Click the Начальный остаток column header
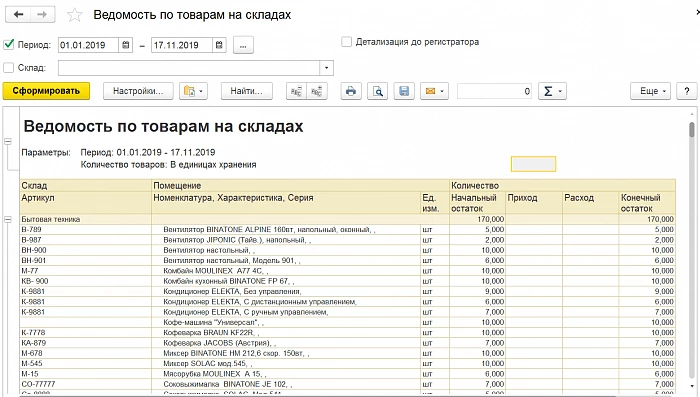This screenshot has width=700, height=397. (x=477, y=203)
